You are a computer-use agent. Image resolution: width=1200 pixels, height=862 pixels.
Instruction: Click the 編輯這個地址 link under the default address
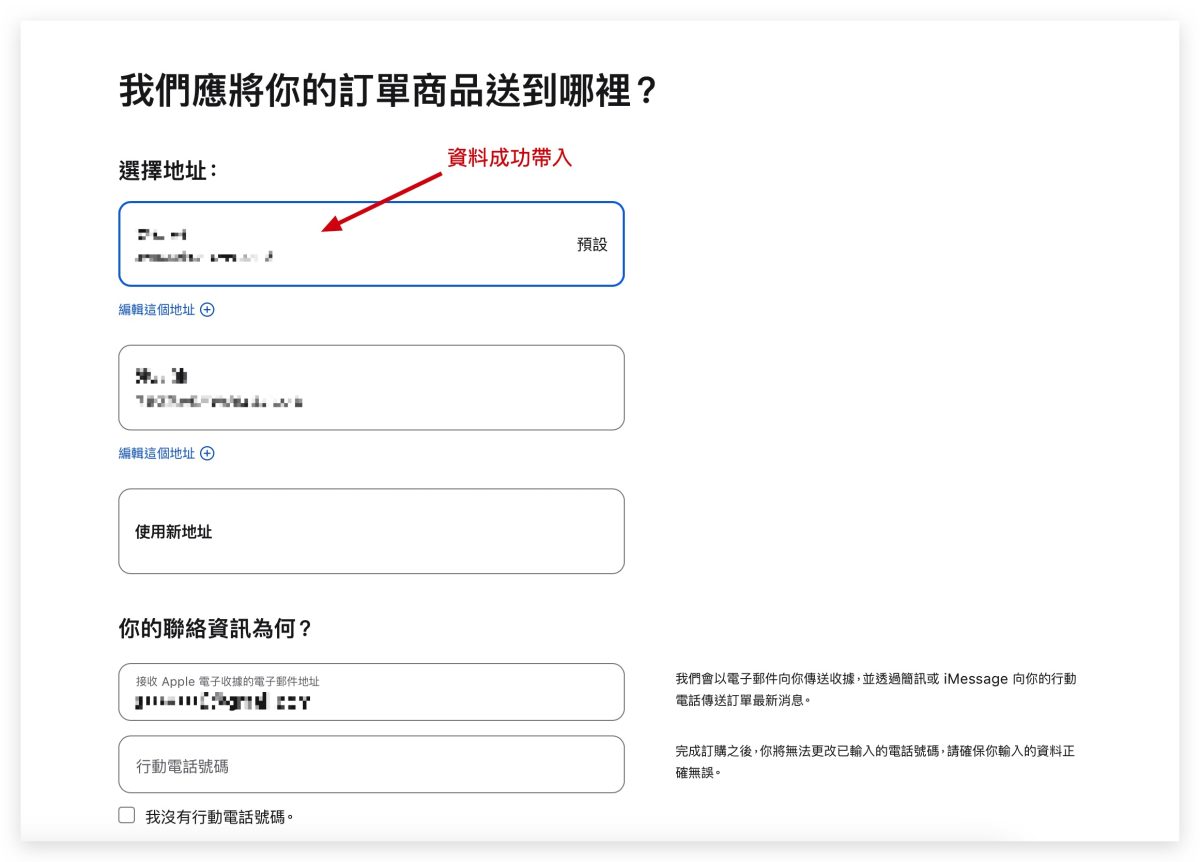[155, 310]
